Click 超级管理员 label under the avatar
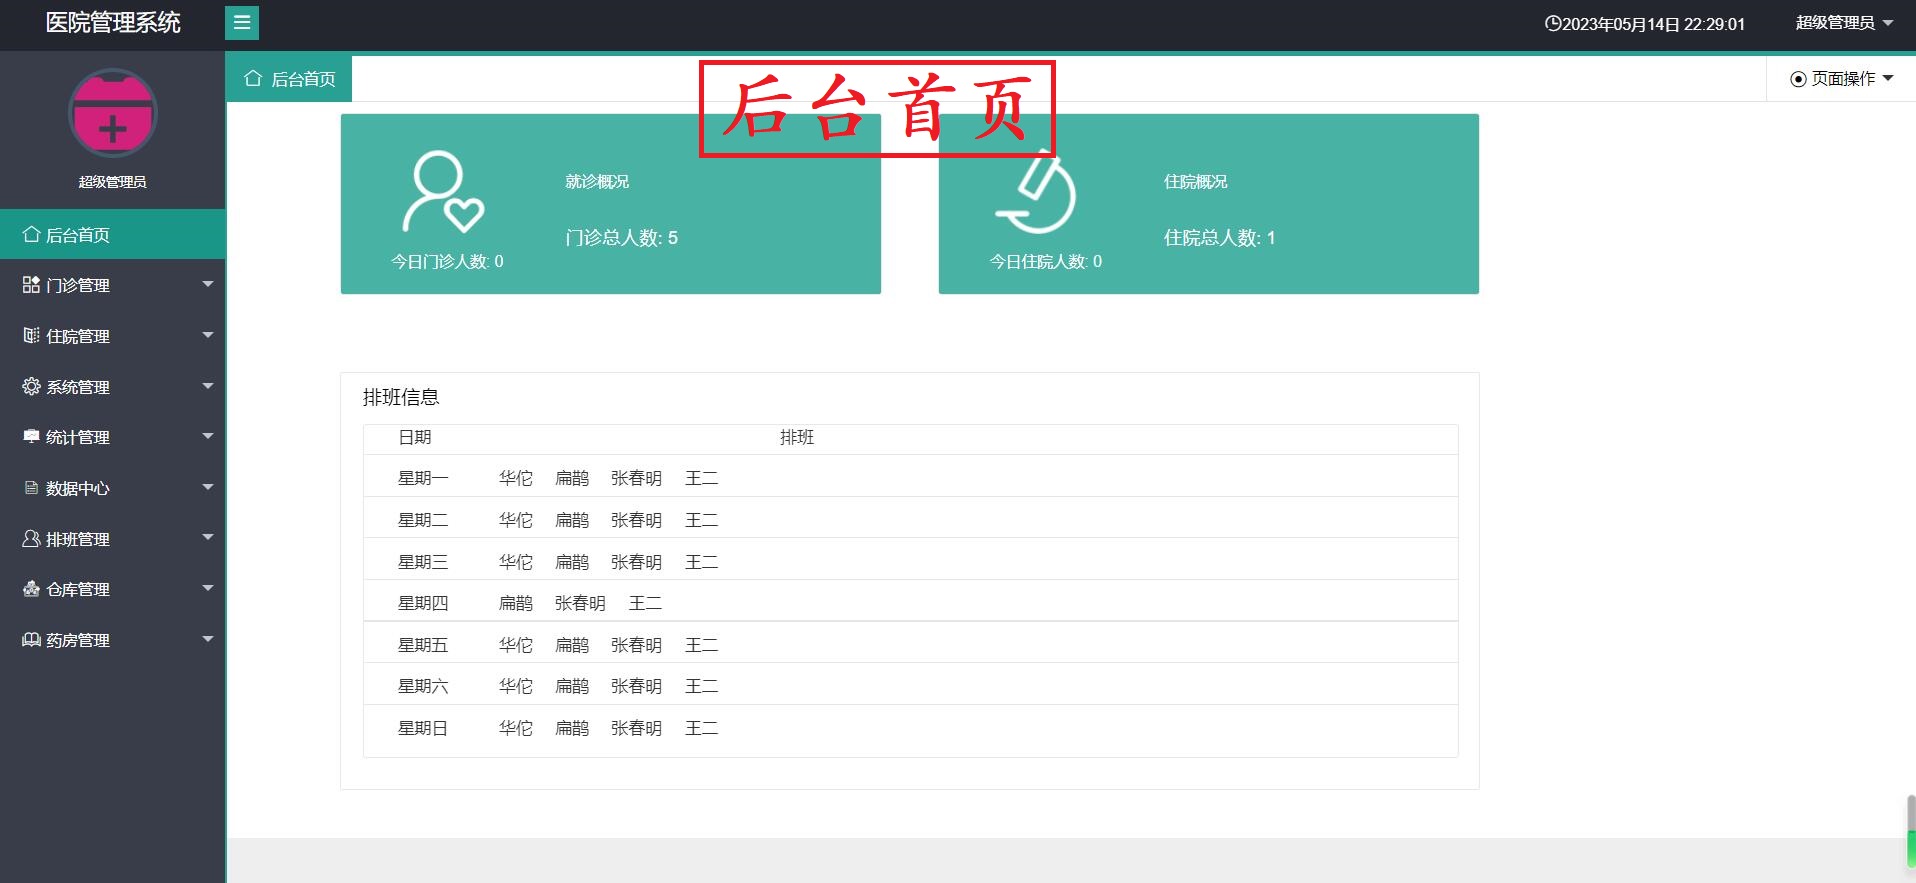 point(113,182)
